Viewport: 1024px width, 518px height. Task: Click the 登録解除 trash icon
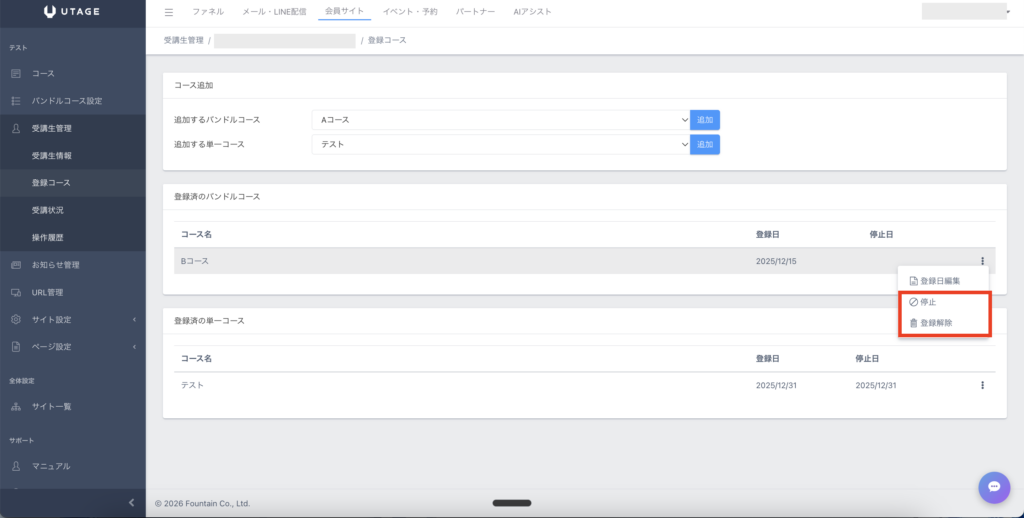(x=914, y=323)
